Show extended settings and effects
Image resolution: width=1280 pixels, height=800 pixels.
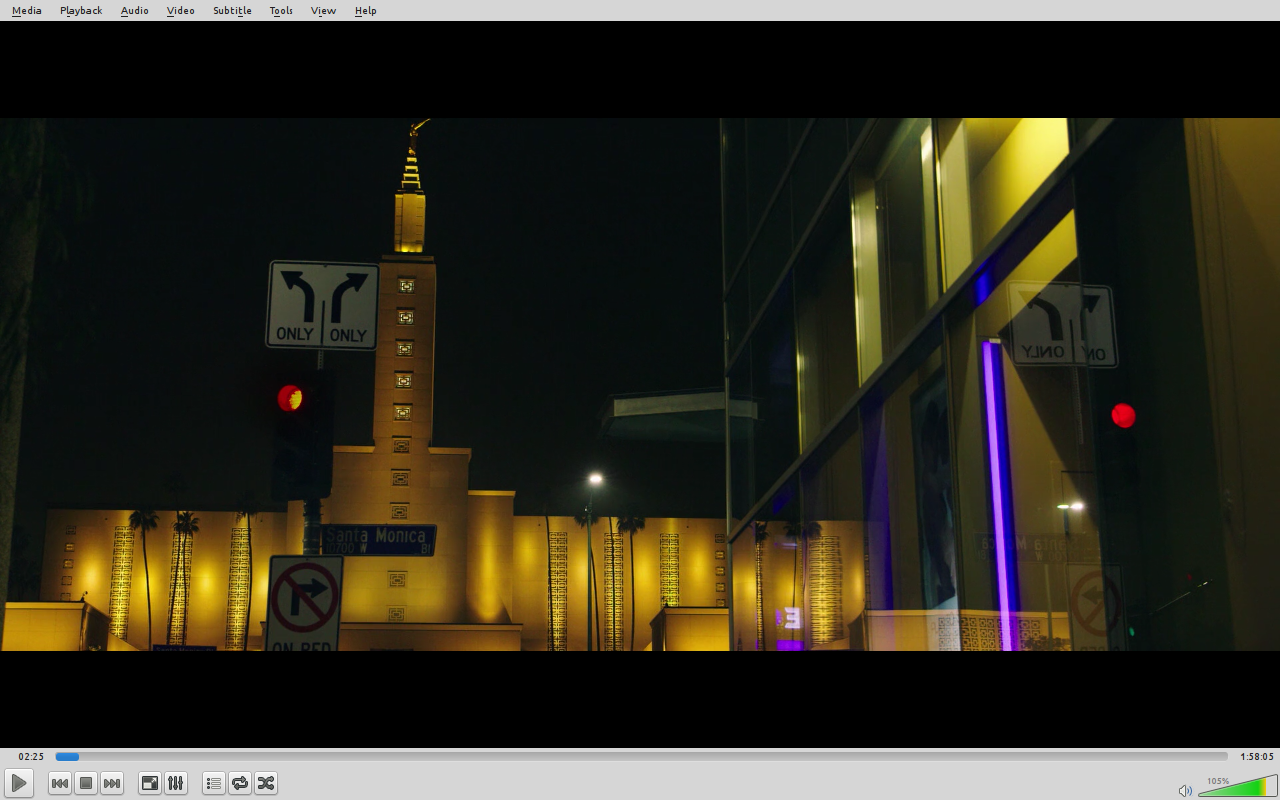tap(176, 783)
